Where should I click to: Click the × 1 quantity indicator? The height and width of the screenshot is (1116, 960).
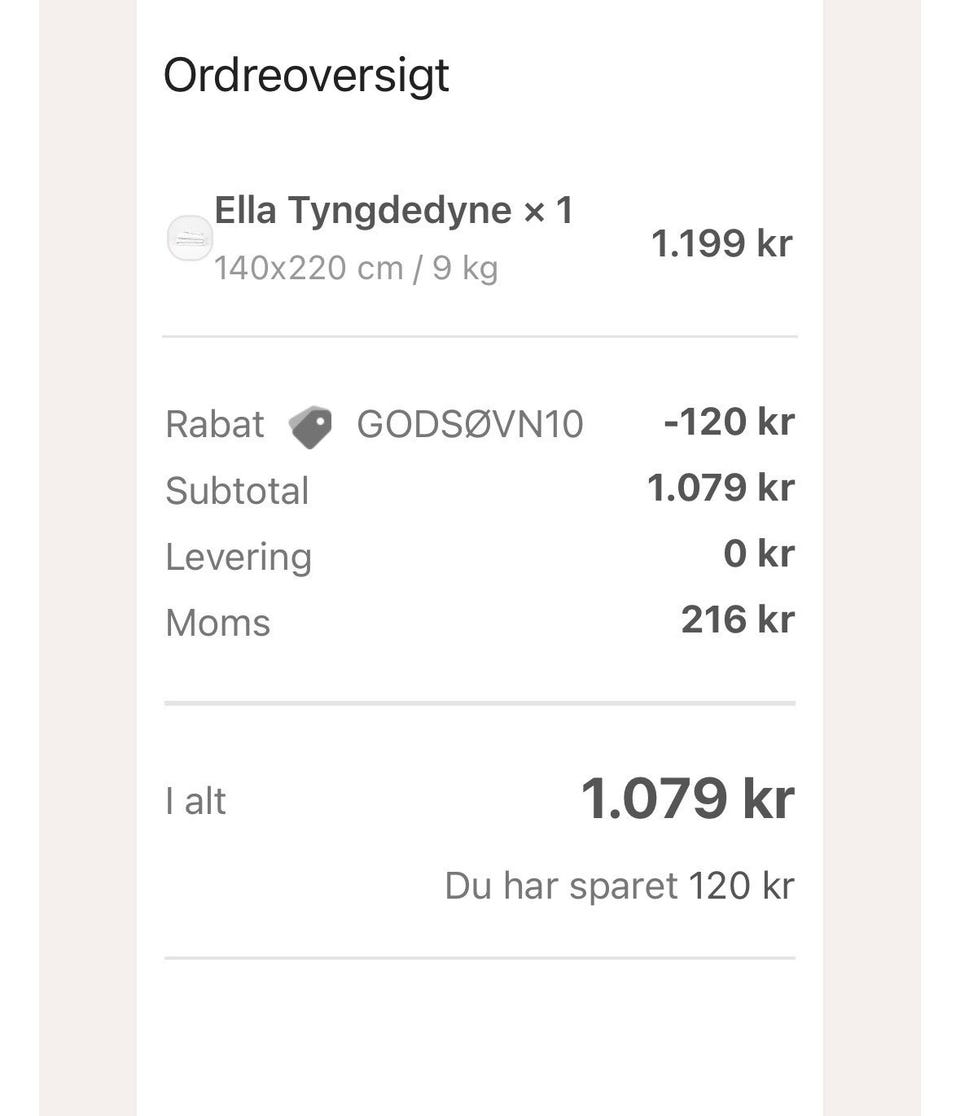(x=548, y=211)
